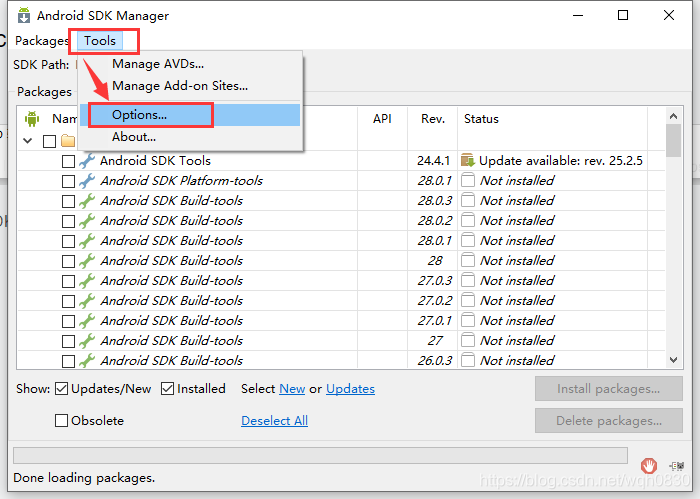
Task: Check the Android SDK Tools checkbox
Action: click(x=68, y=161)
